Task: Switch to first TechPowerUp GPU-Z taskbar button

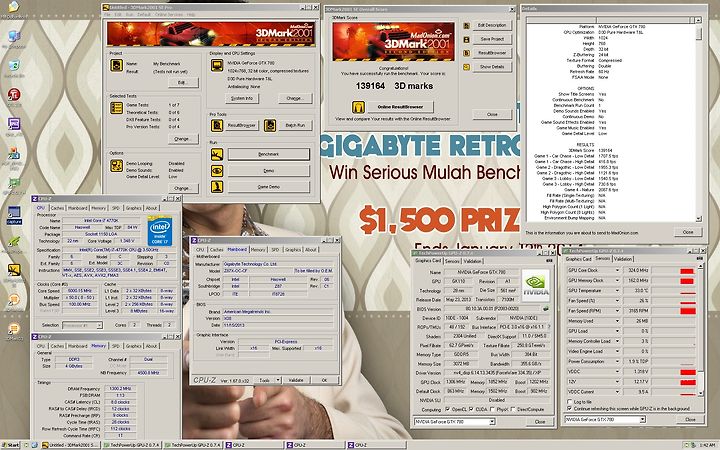Action: click(x=132, y=445)
